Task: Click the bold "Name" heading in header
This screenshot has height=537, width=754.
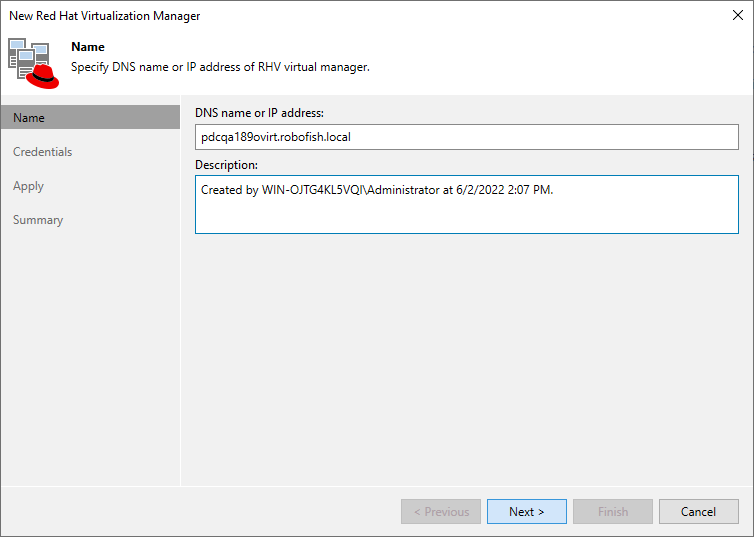Action: click(88, 47)
